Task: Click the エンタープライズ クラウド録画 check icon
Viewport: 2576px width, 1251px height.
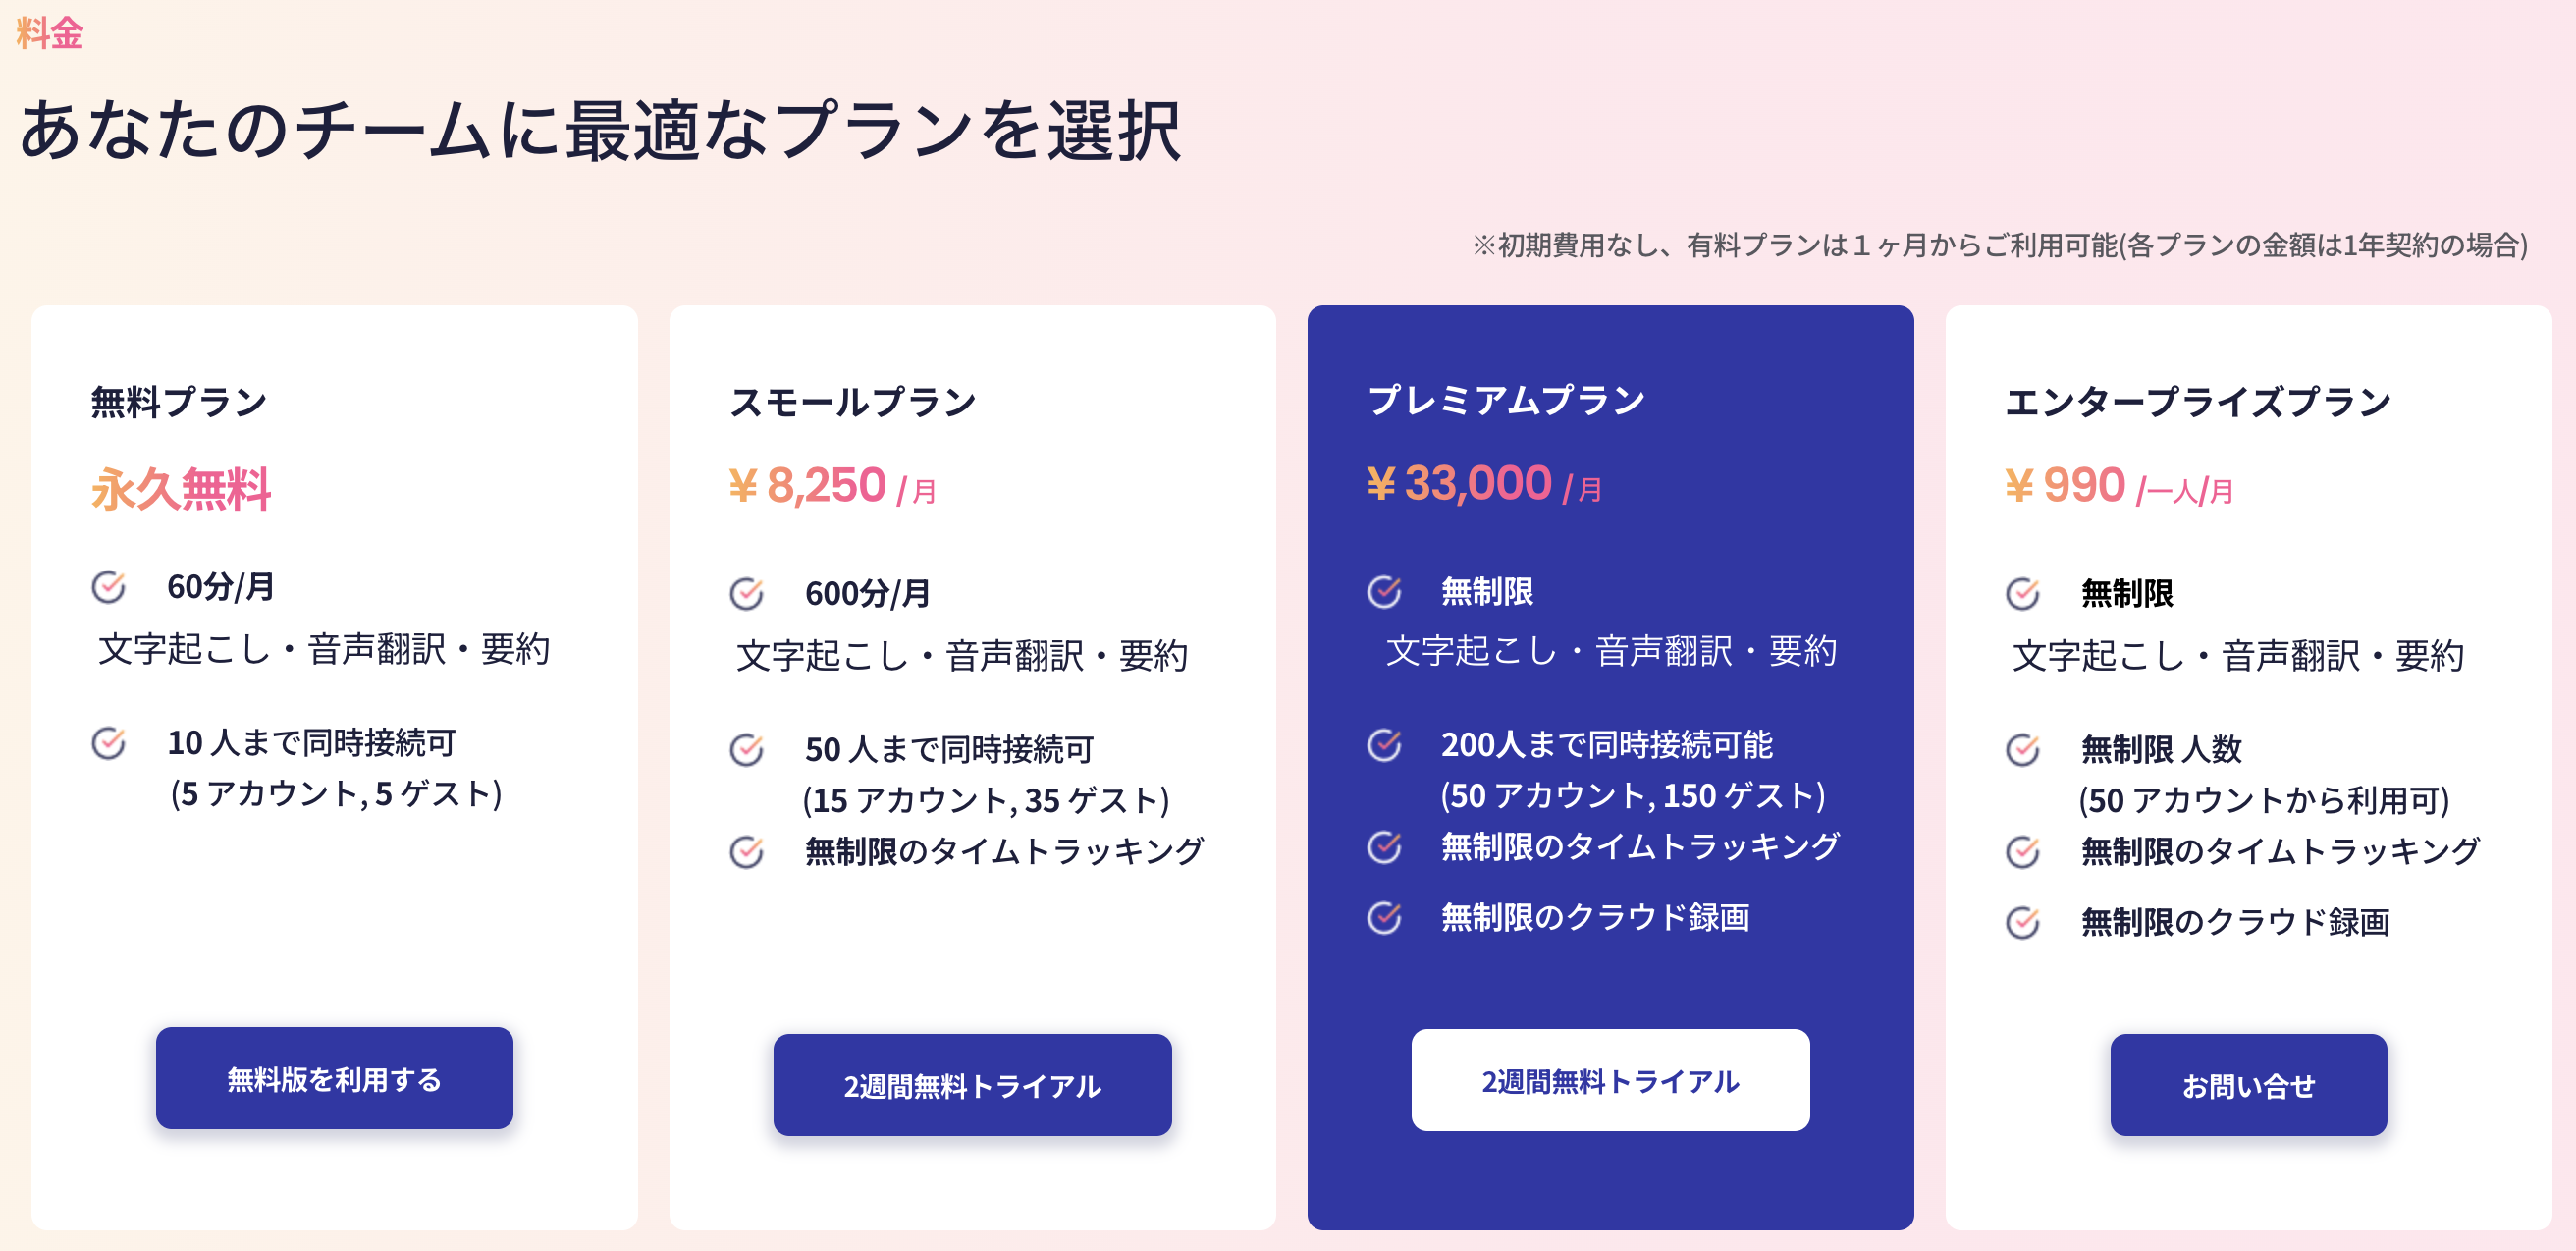Action: [x=2023, y=922]
